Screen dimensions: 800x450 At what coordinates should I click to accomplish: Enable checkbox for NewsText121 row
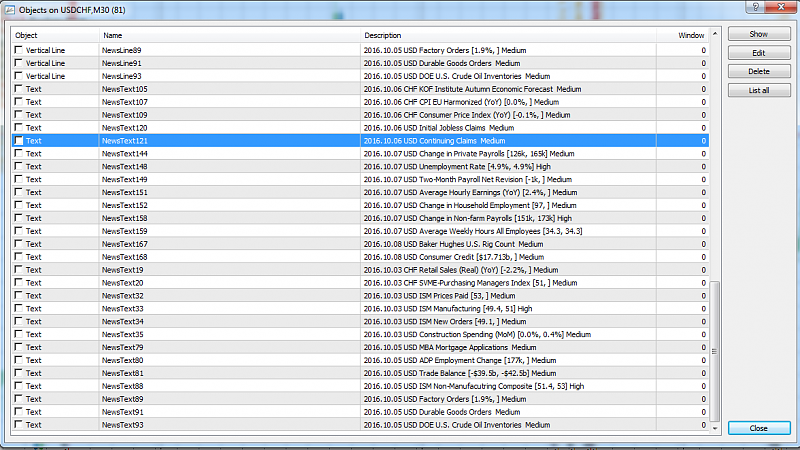click(x=18, y=141)
